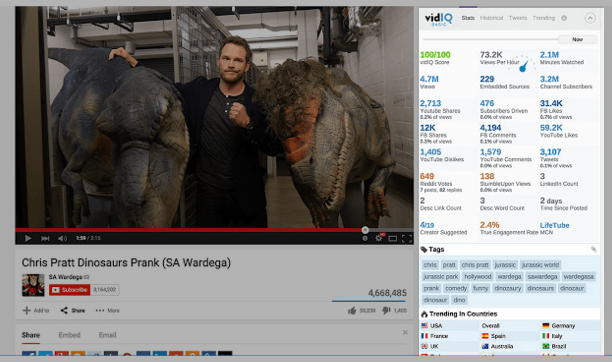
Task: Click the Germany flag icon
Action: 546,326
